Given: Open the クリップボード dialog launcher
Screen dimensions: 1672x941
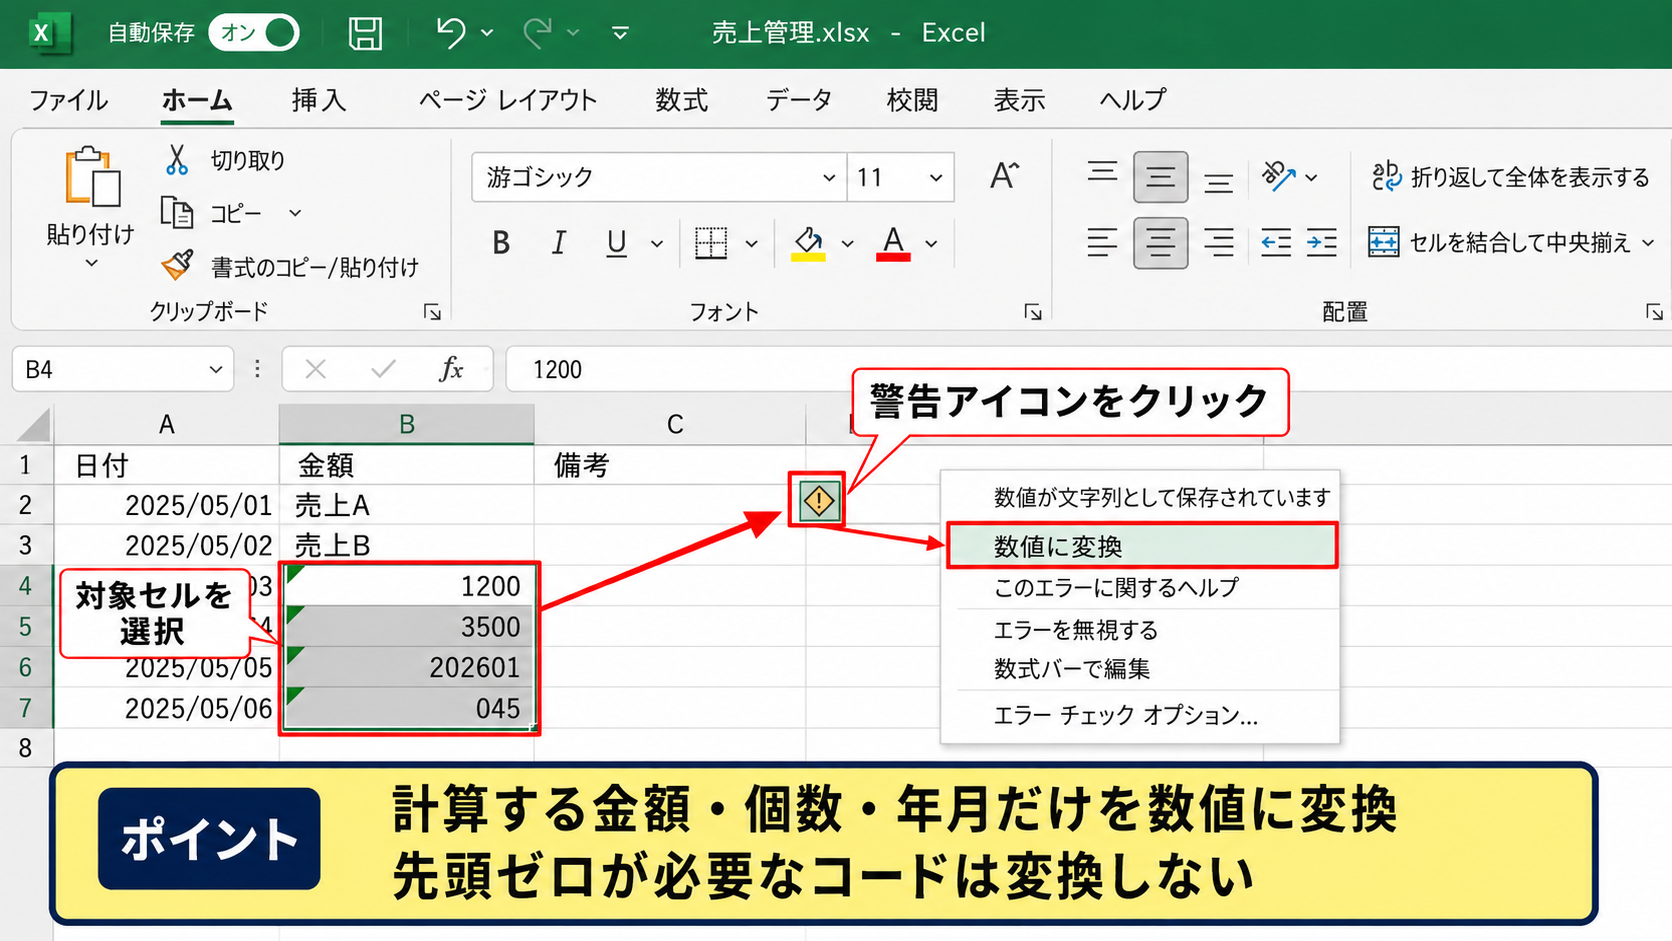Looking at the screenshot, I should coord(432,312).
